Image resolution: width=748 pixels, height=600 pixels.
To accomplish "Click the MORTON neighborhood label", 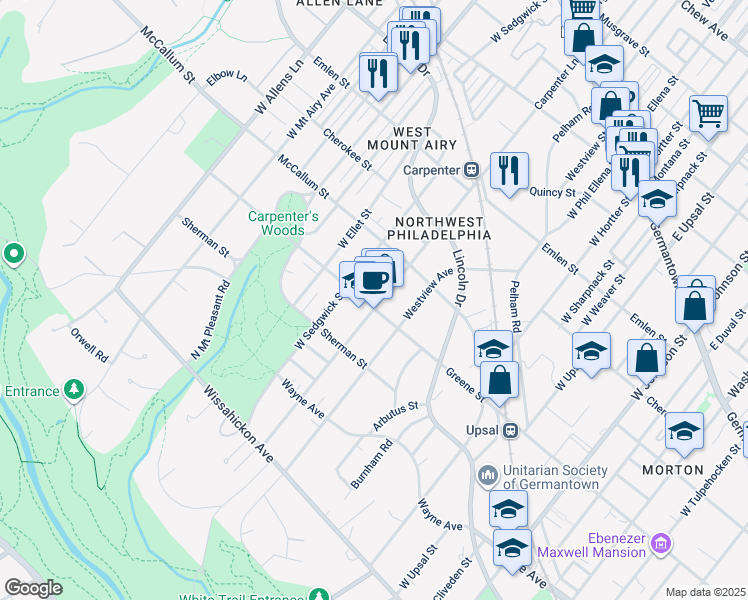I will coord(673,470).
